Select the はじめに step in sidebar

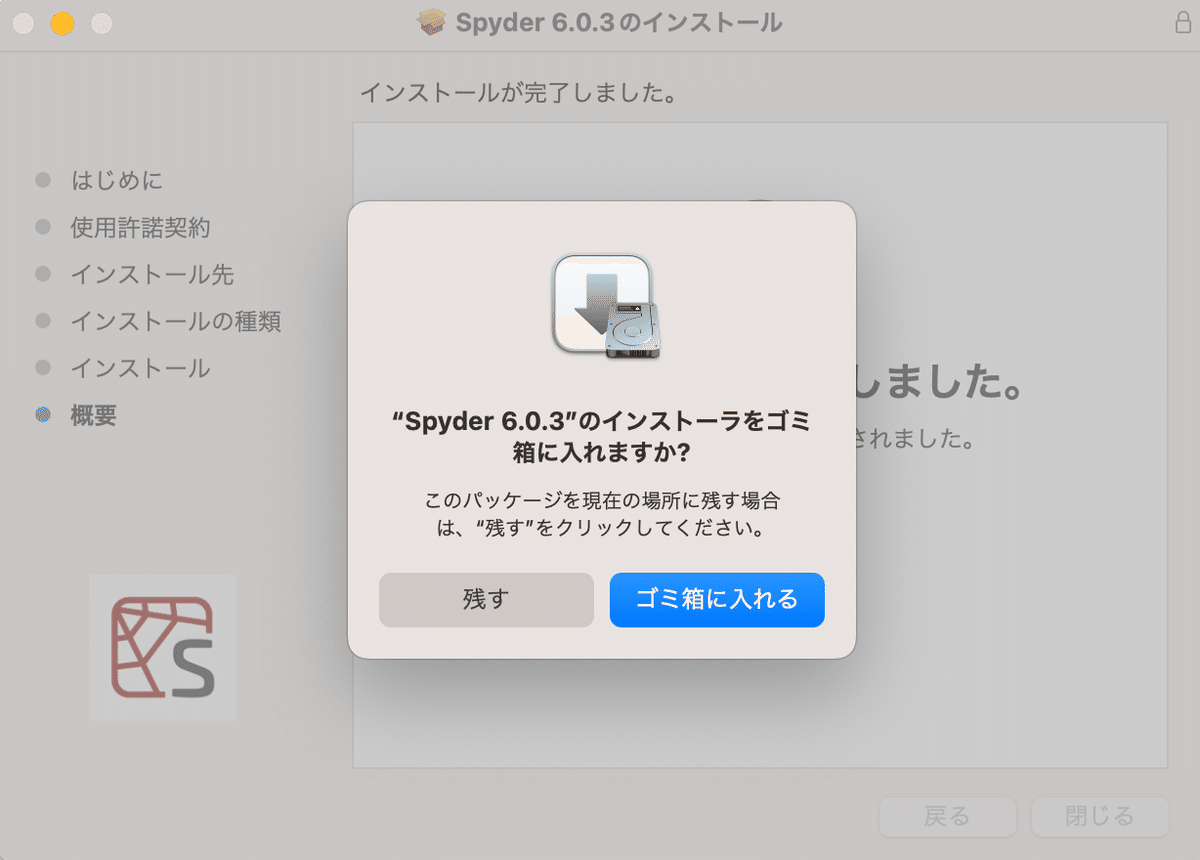tap(117, 180)
